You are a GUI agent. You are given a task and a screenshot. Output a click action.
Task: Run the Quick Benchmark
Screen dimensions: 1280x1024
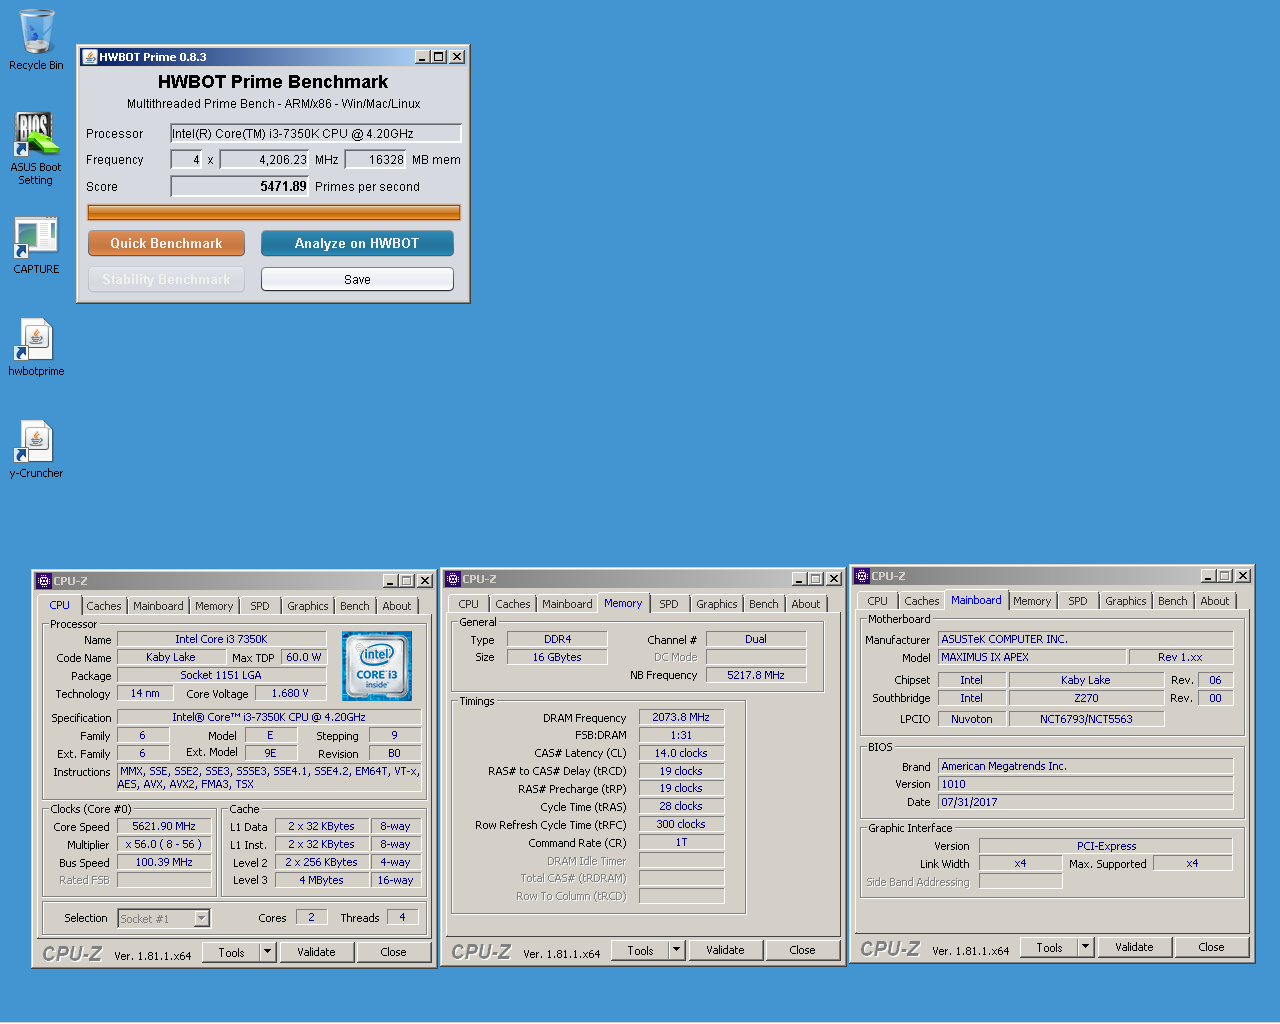pos(166,243)
